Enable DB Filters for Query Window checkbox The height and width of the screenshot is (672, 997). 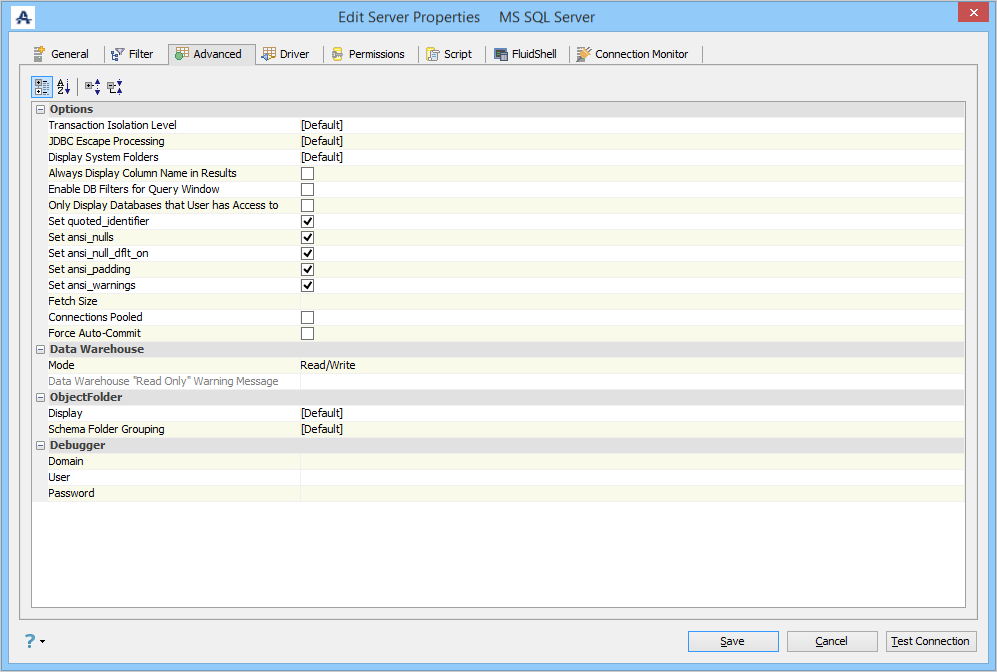307,189
